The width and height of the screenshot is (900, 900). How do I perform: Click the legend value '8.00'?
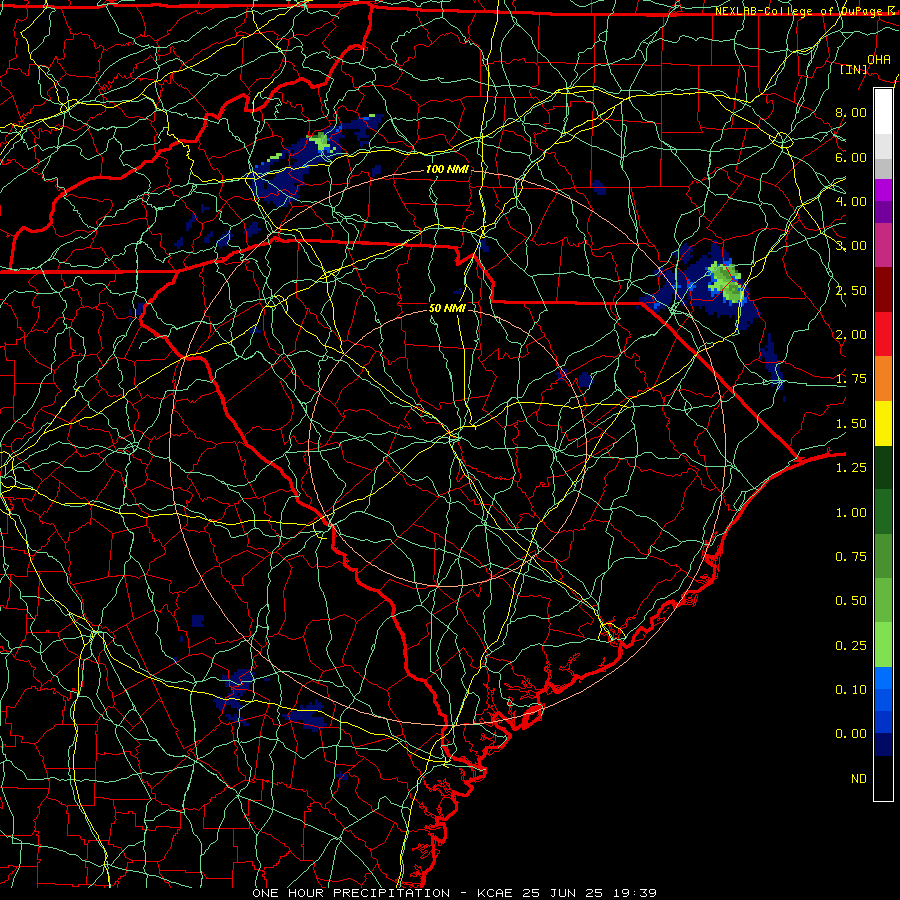point(851,112)
